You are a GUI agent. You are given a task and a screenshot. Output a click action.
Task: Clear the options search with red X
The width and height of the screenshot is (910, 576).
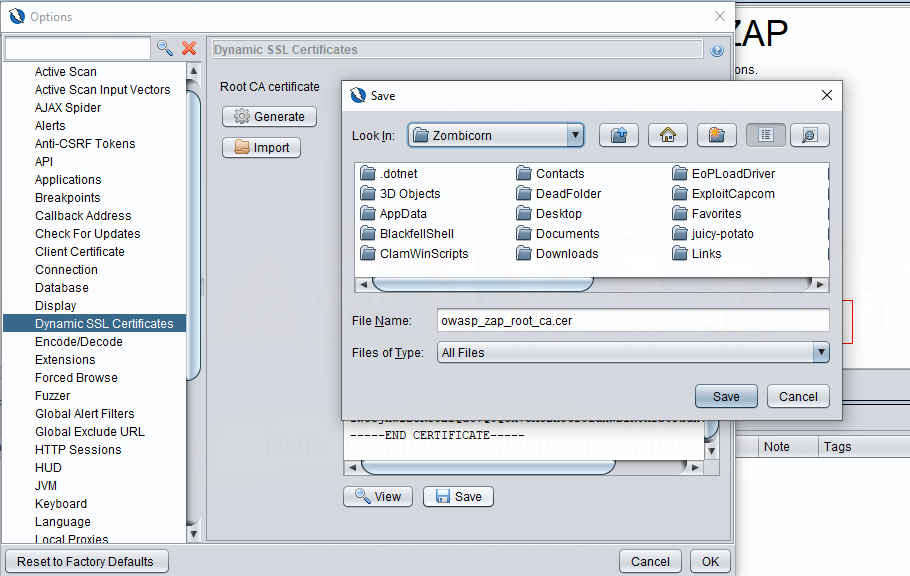coord(189,48)
